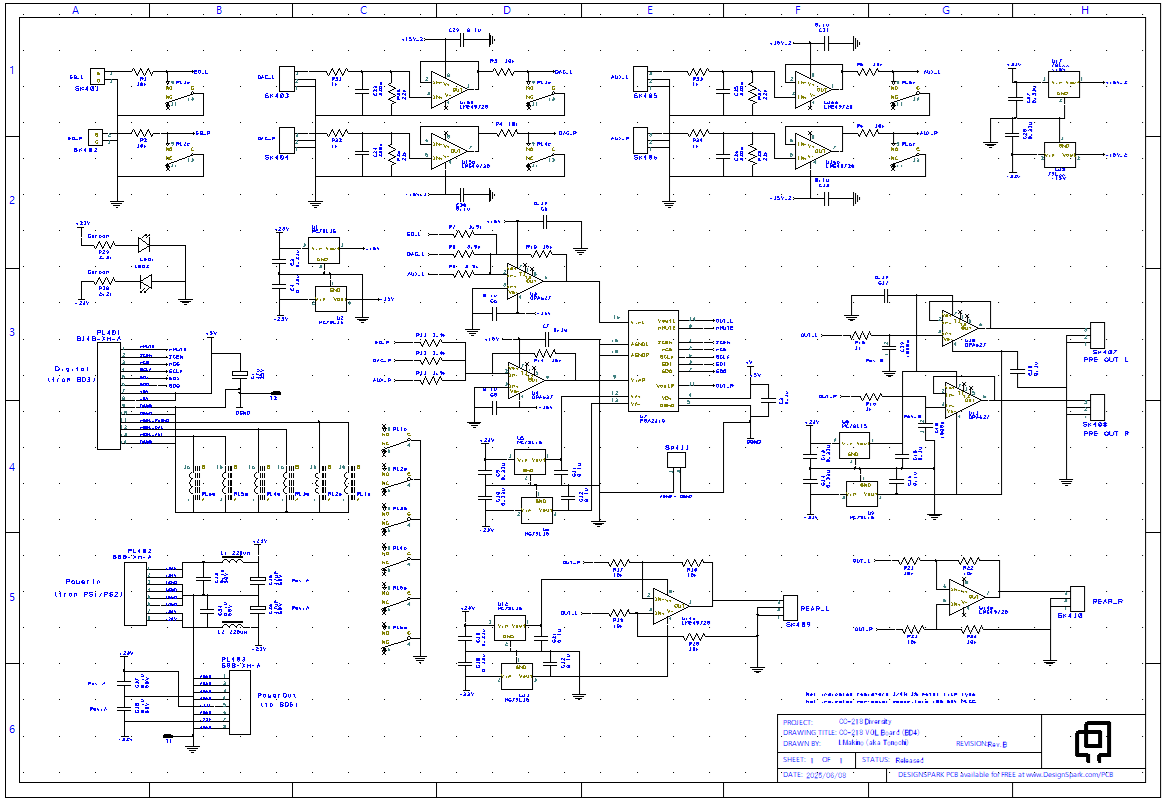Viewport: 1165px width, 801px height.
Task: Select op-amp driving SK407 PRE OUT L
Action: pyautogui.click(x=960, y=327)
